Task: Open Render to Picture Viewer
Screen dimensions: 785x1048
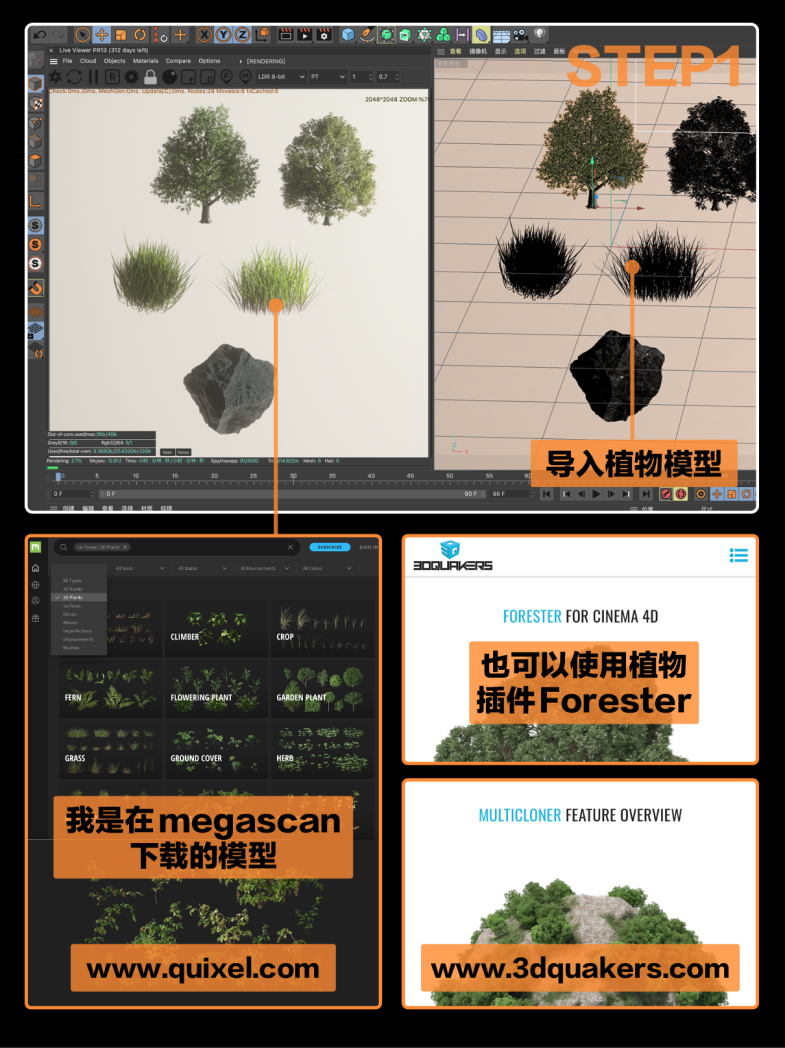Action: click(x=305, y=35)
